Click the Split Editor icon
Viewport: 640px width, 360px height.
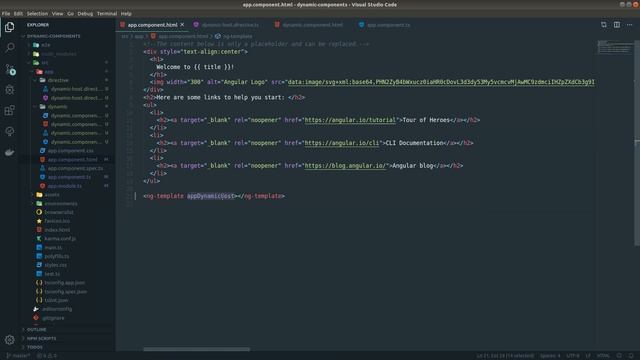pyautogui.click(x=617, y=25)
